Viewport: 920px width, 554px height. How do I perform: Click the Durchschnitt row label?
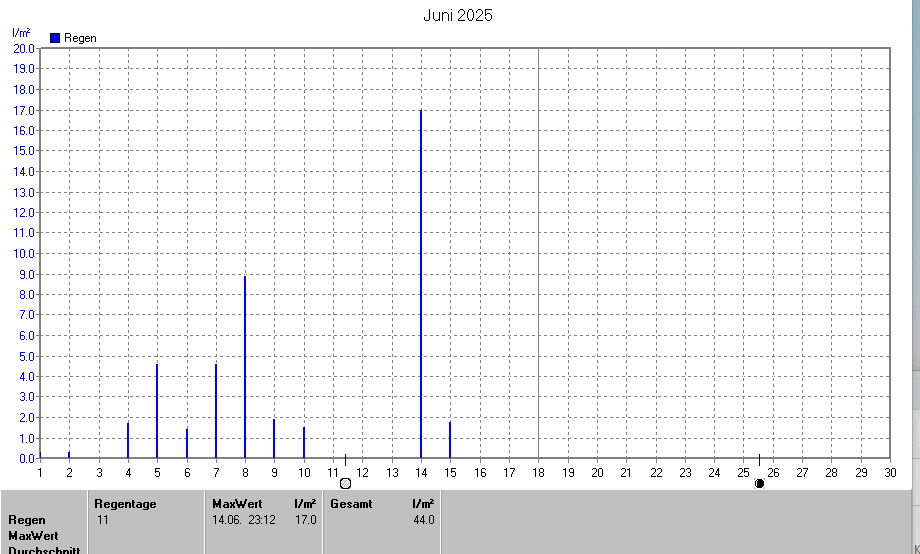pyautogui.click(x=44, y=550)
